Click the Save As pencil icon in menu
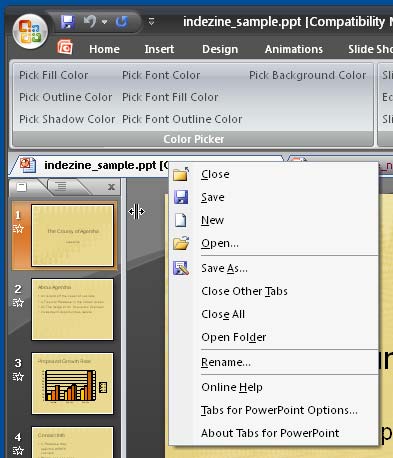This screenshot has height=458, width=393. (x=181, y=268)
